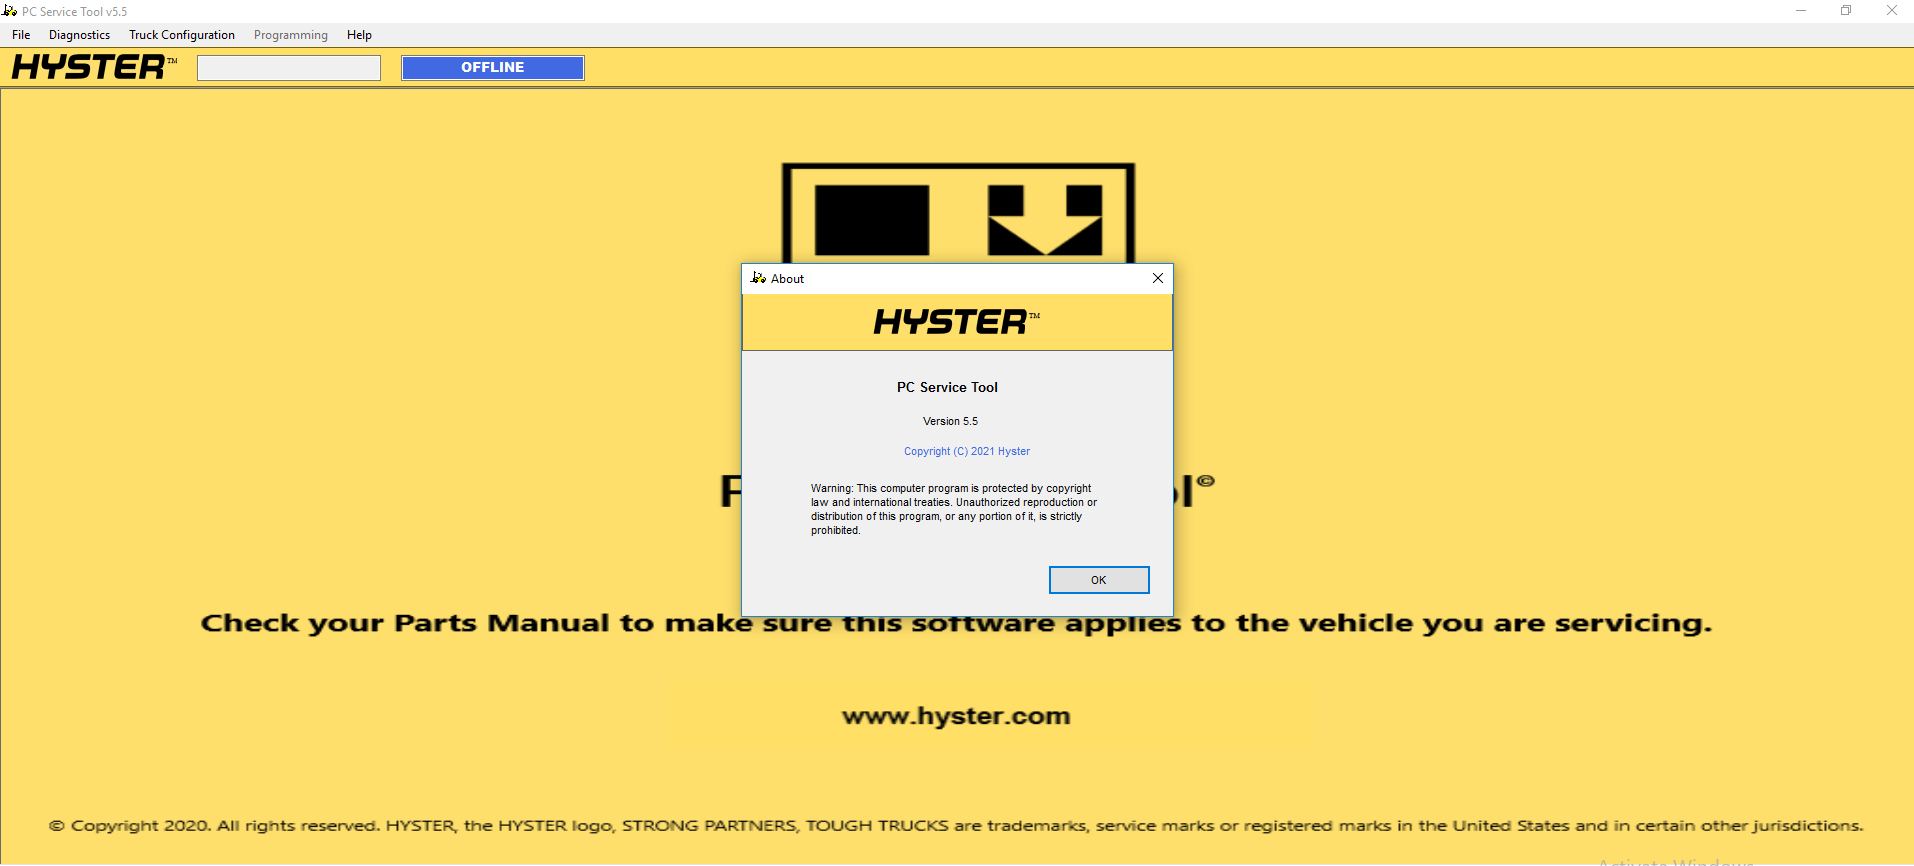Click OK in the About dialog
This screenshot has width=1914, height=866.
(x=1098, y=580)
